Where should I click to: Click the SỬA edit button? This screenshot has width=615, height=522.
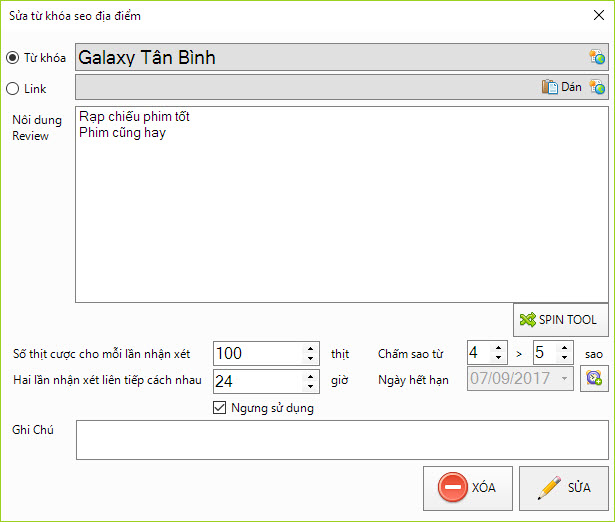[x=564, y=488]
